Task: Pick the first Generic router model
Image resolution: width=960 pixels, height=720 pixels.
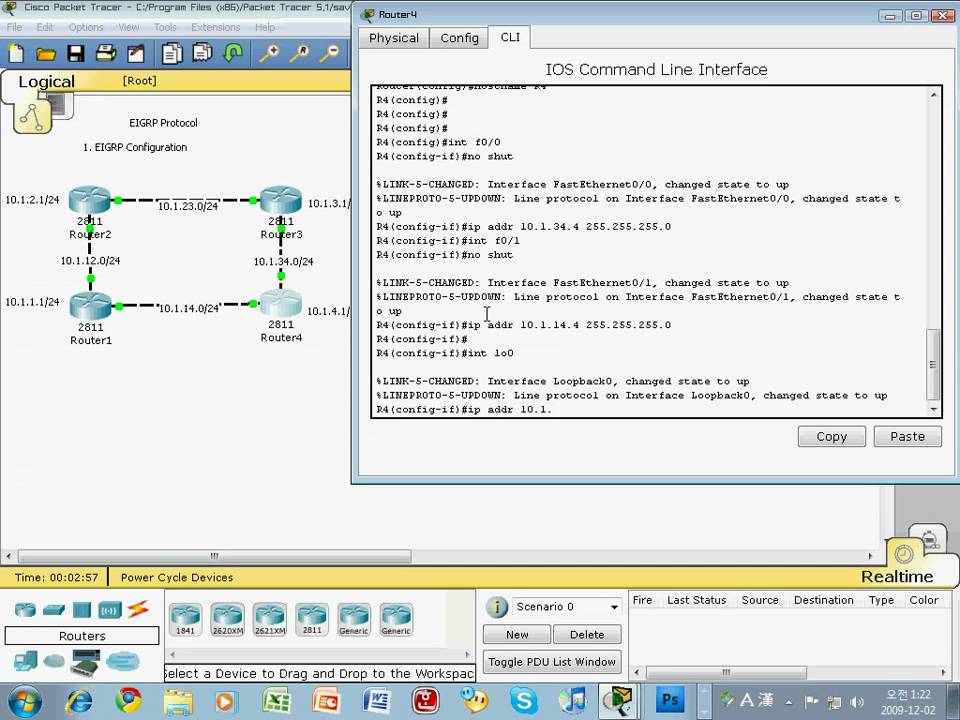Action: tap(354, 619)
